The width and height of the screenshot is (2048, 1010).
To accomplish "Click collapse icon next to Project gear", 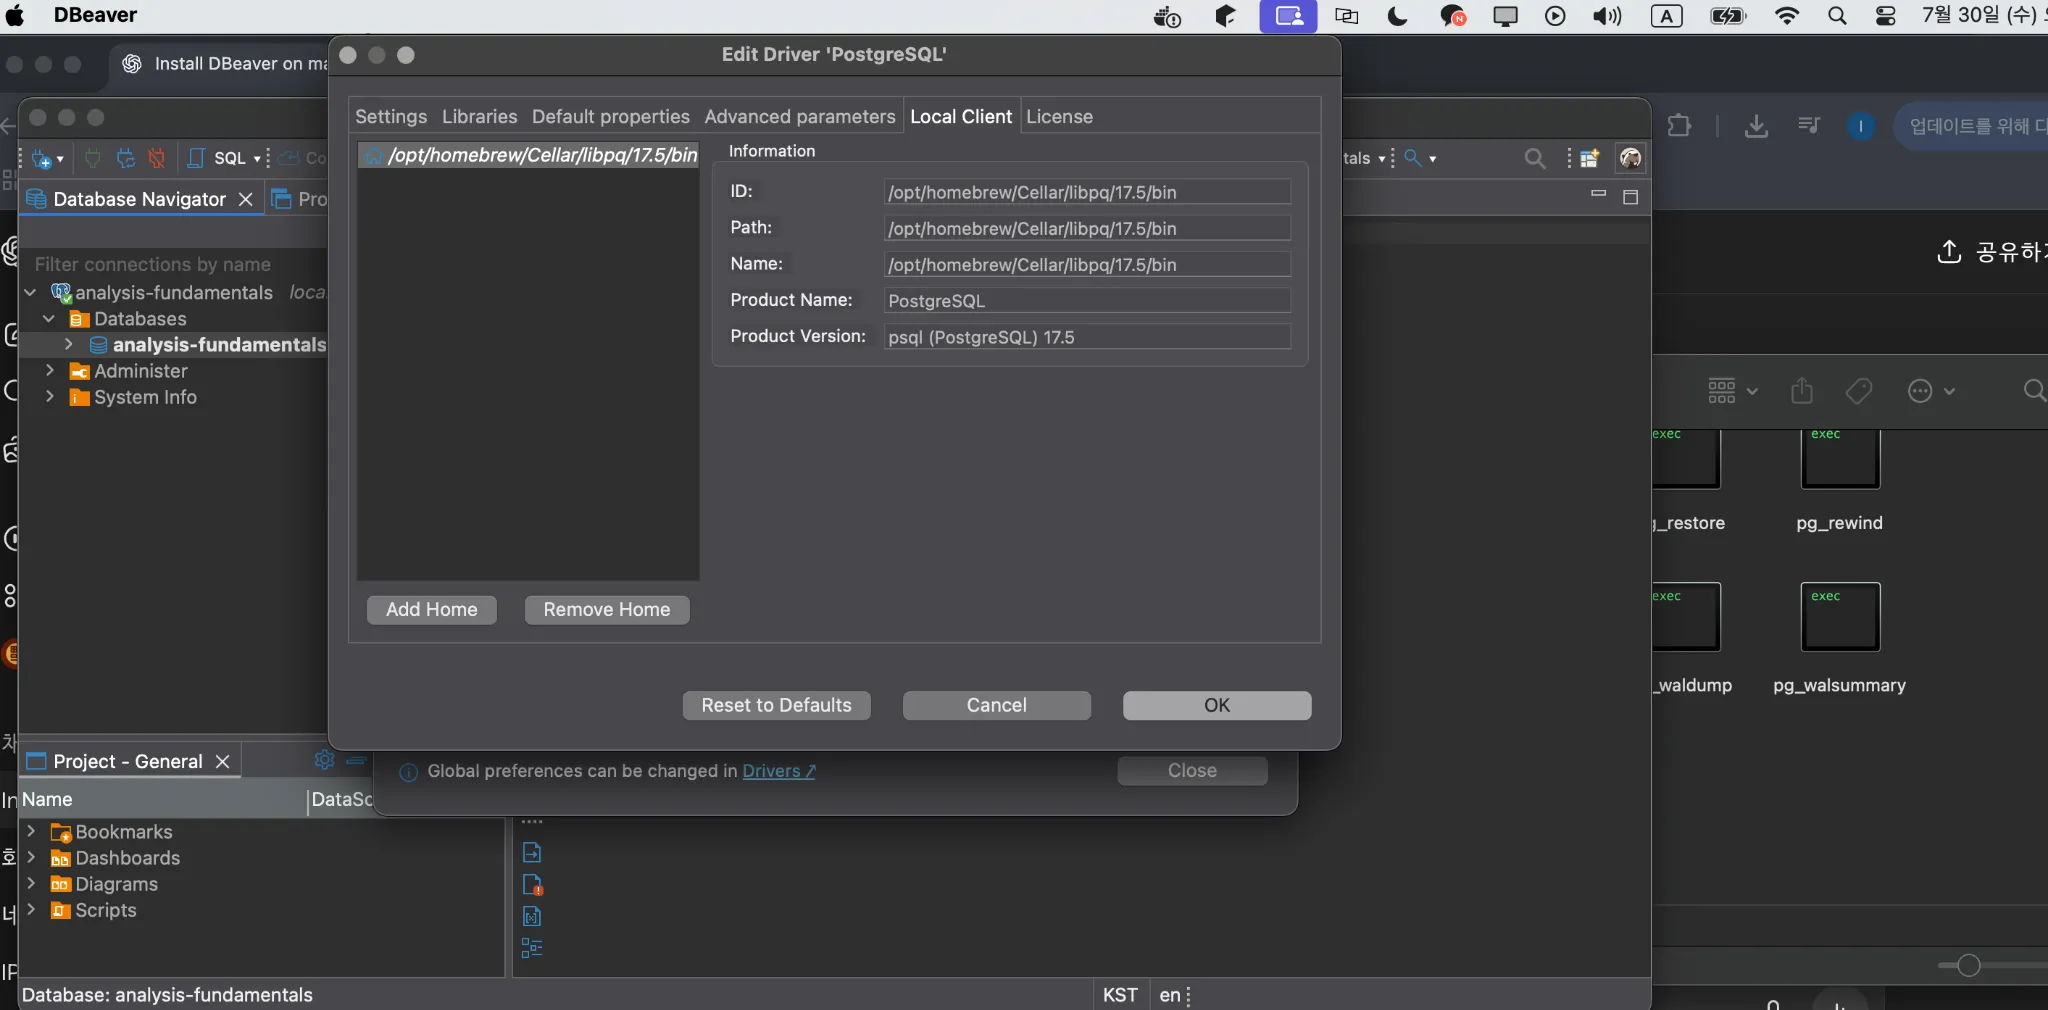I will [x=356, y=761].
